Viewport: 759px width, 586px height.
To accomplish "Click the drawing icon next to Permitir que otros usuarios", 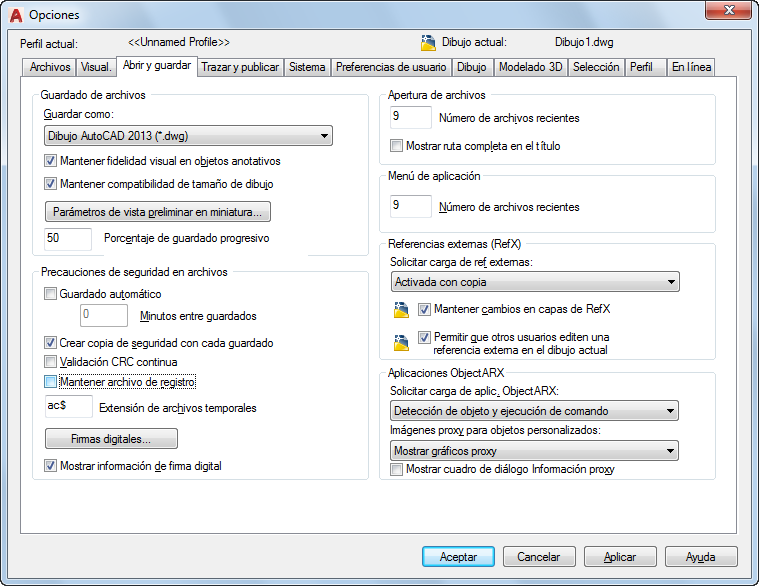I will [401, 342].
